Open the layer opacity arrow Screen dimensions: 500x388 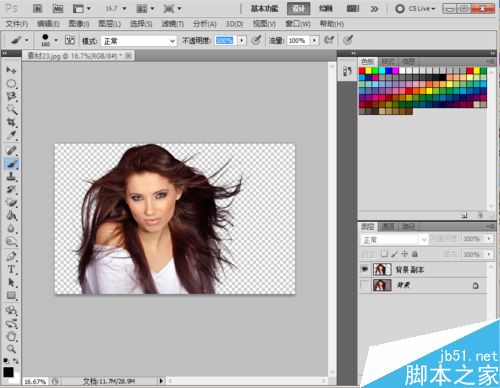tap(489, 239)
